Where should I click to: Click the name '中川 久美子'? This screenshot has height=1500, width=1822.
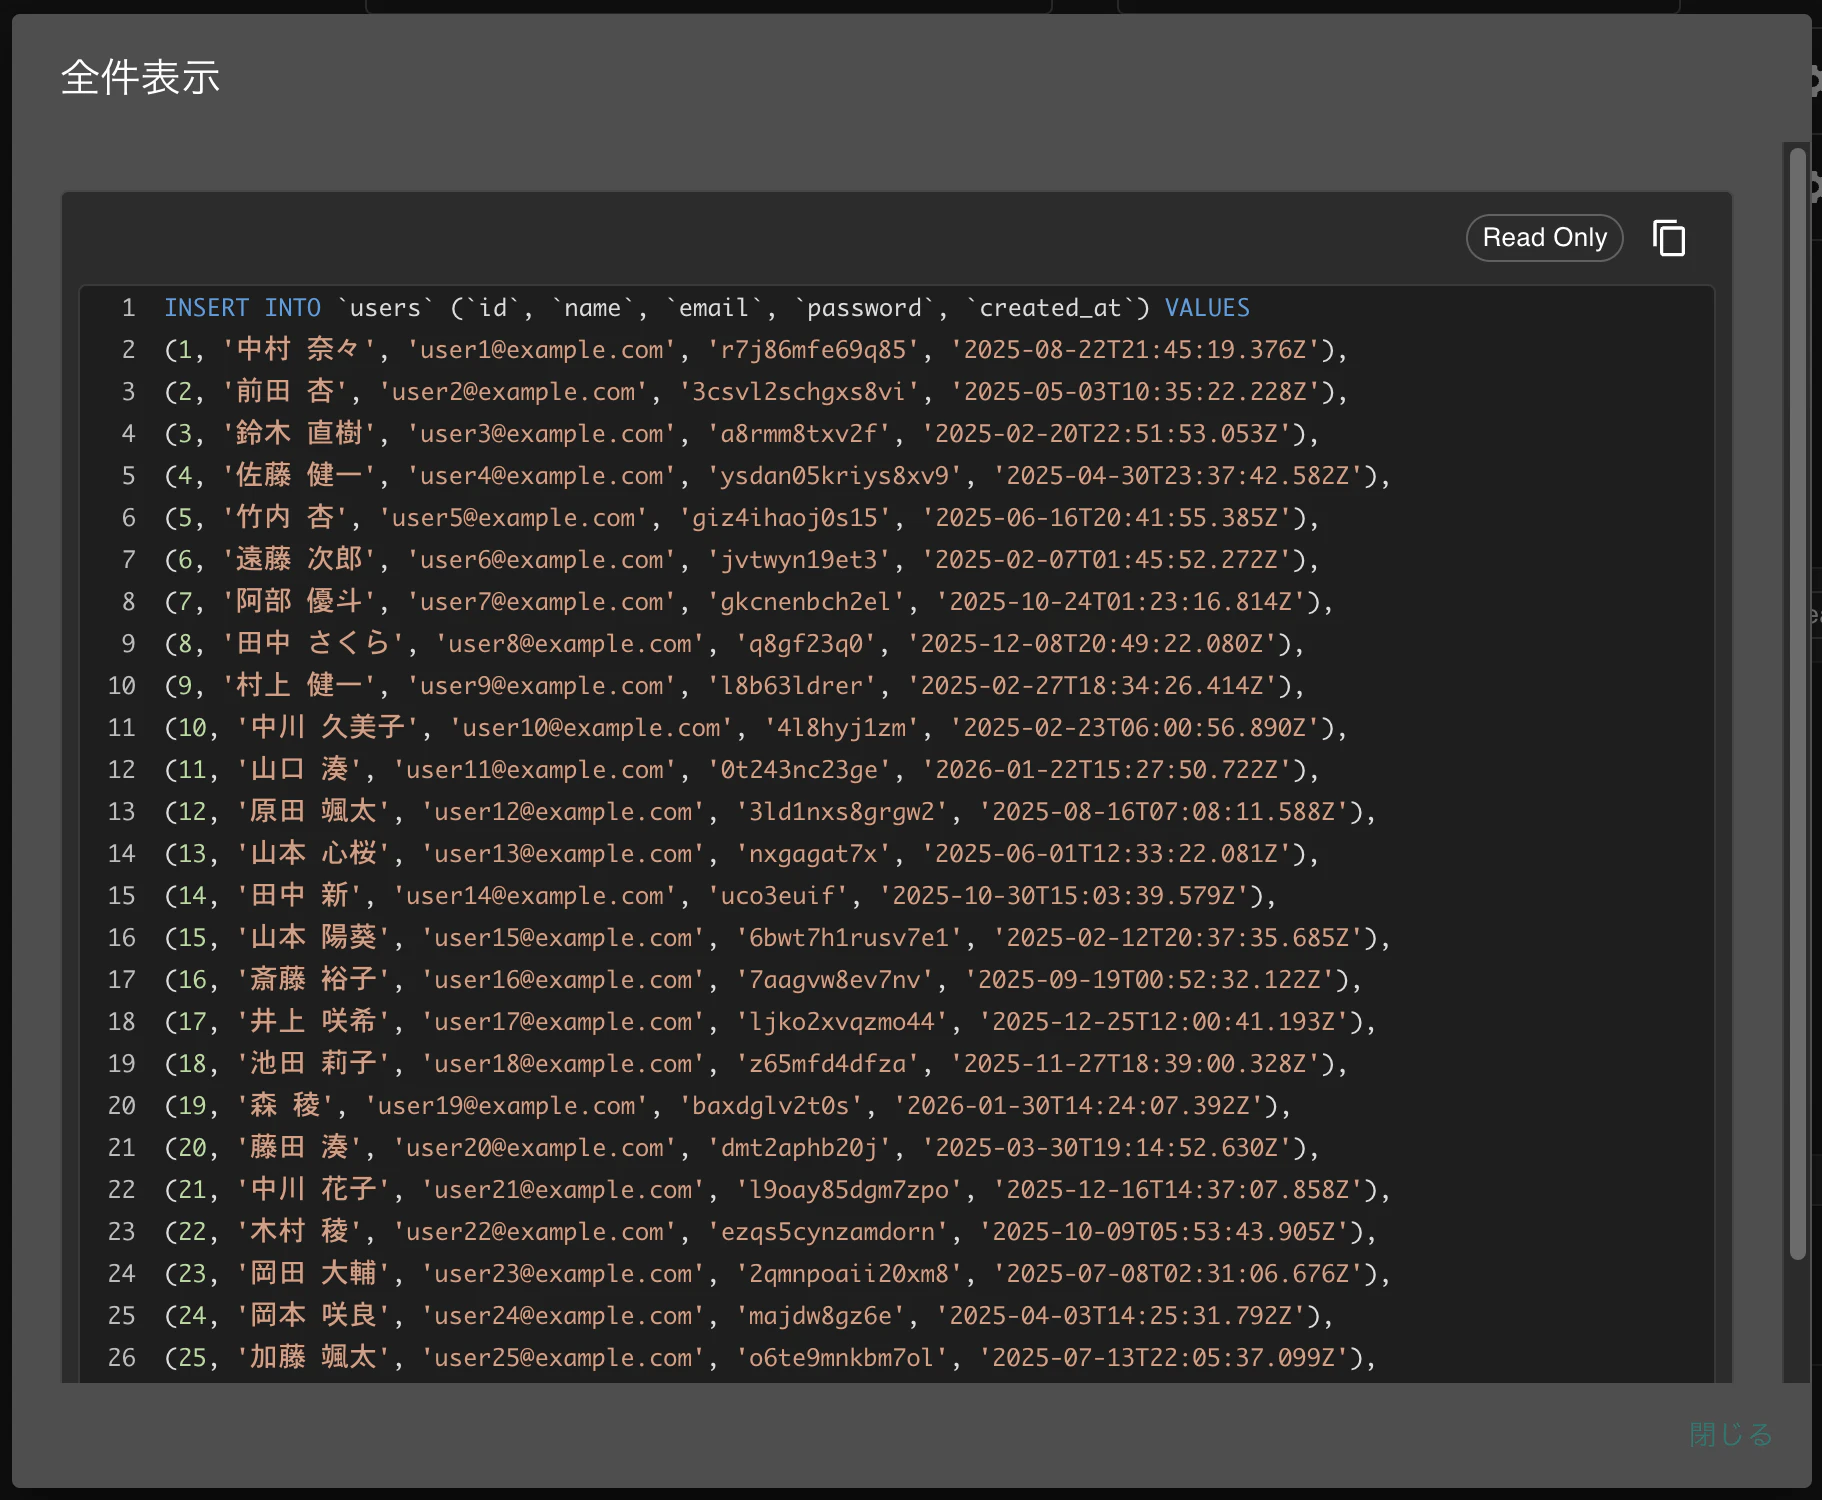tap(327, 728)
